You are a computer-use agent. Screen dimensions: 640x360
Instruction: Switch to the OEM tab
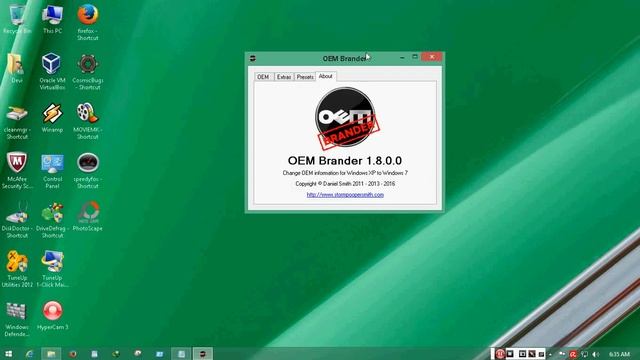263,77
